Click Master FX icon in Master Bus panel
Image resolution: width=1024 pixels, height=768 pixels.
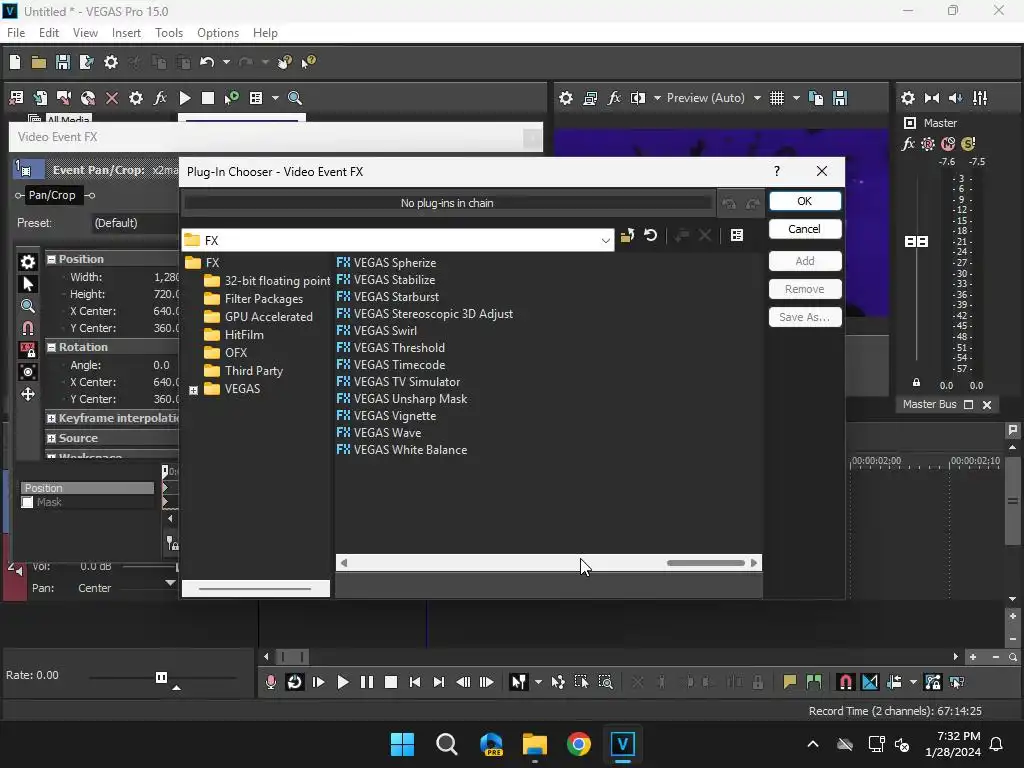908,144
